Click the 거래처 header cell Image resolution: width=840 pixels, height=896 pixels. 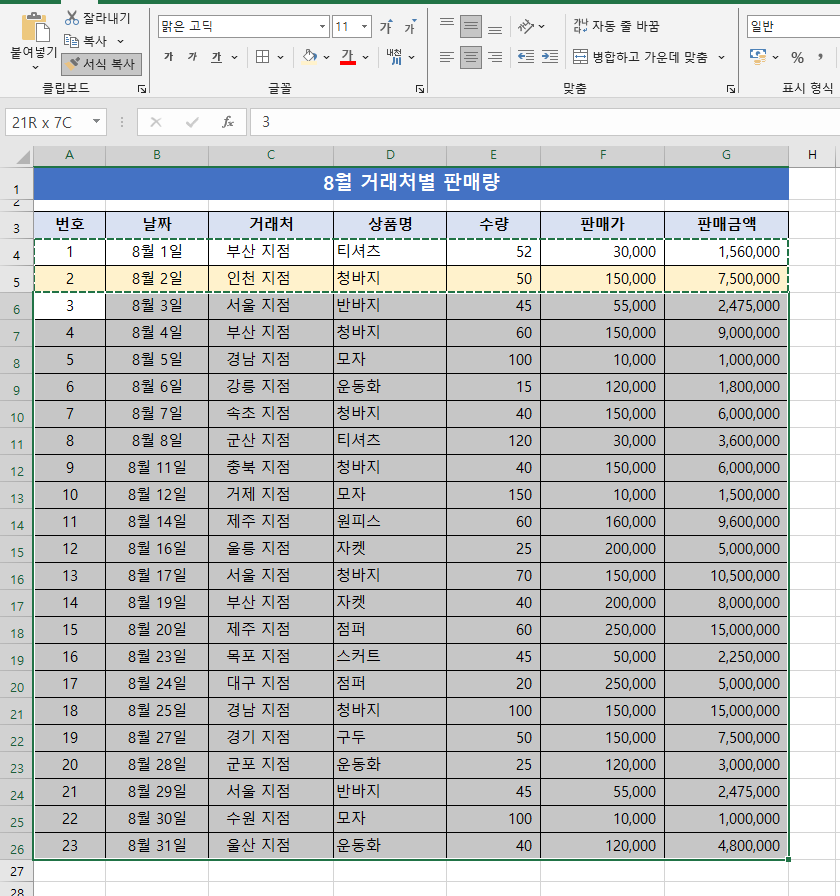point(271,225)
